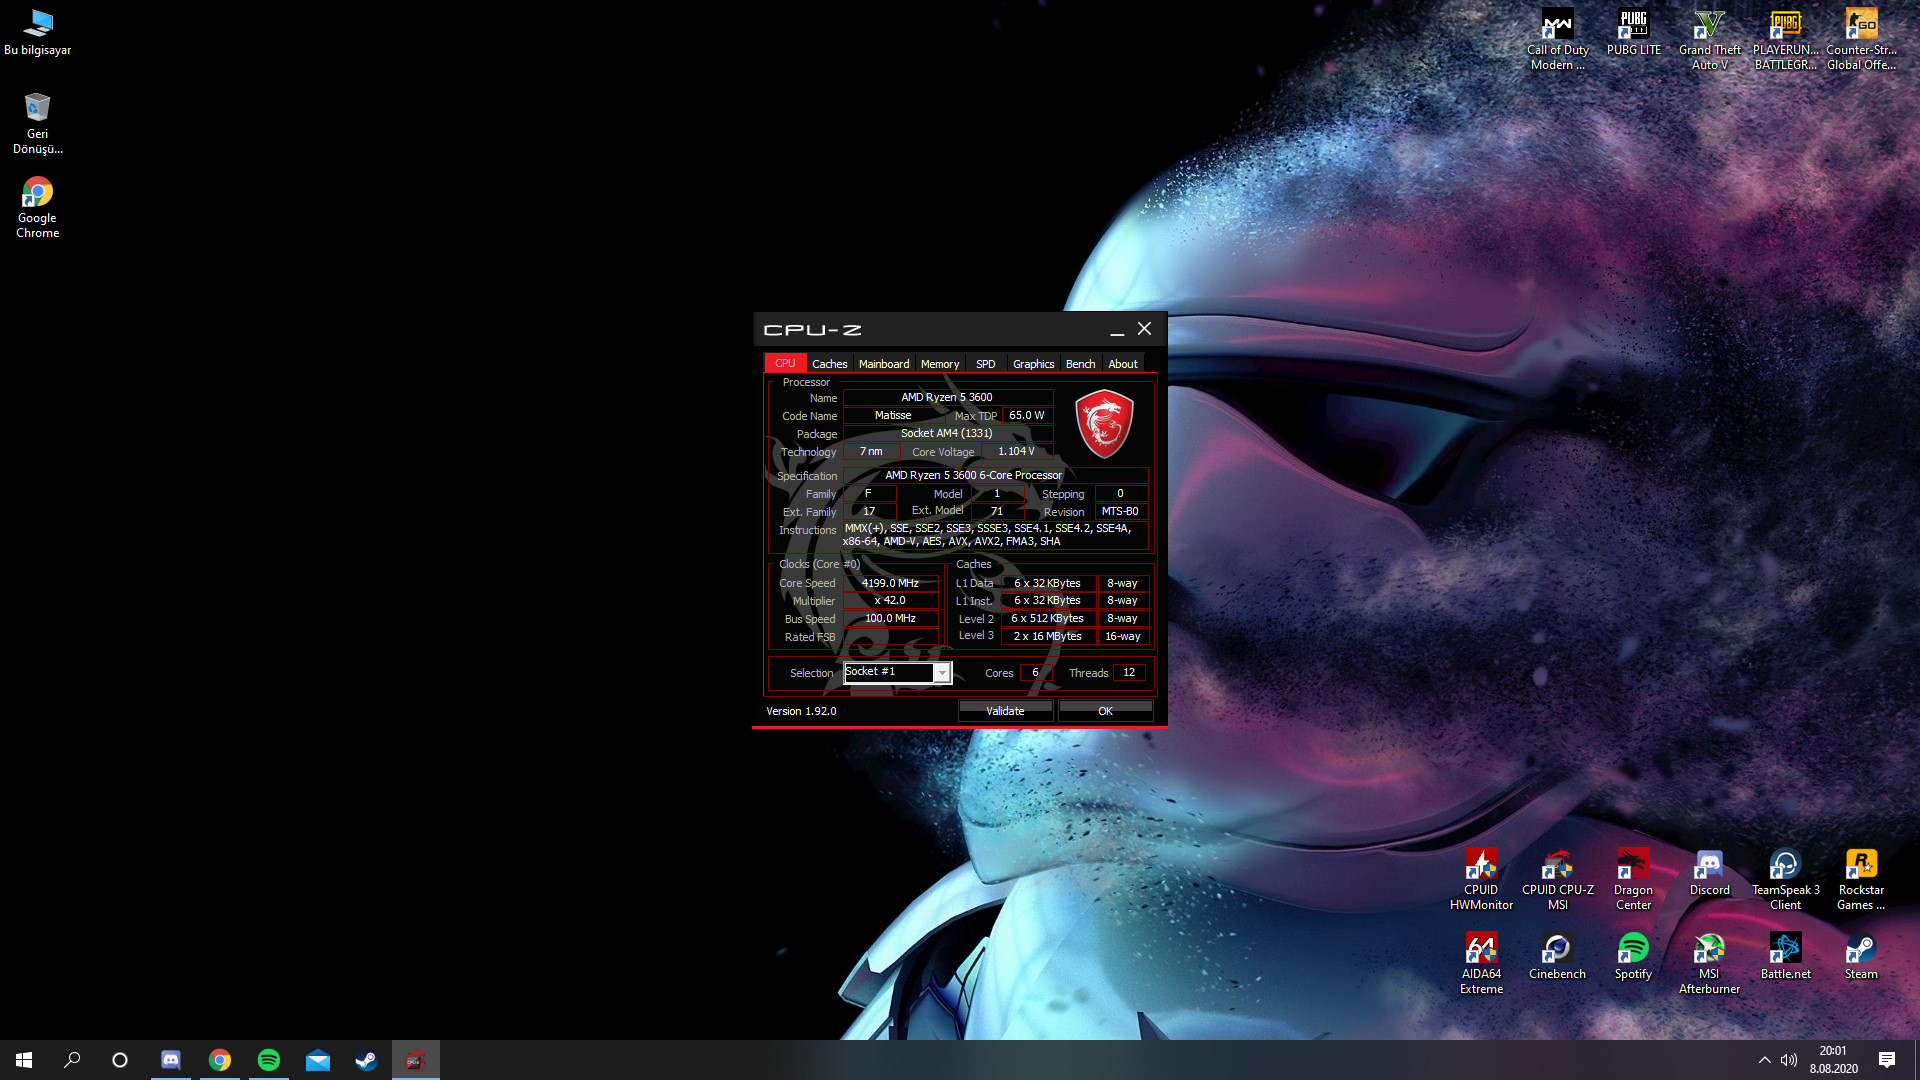
Task: Launch PLAYERUNKNOWN'S BATTLEGROUNDS shortcut
Action: (1785, 40)
